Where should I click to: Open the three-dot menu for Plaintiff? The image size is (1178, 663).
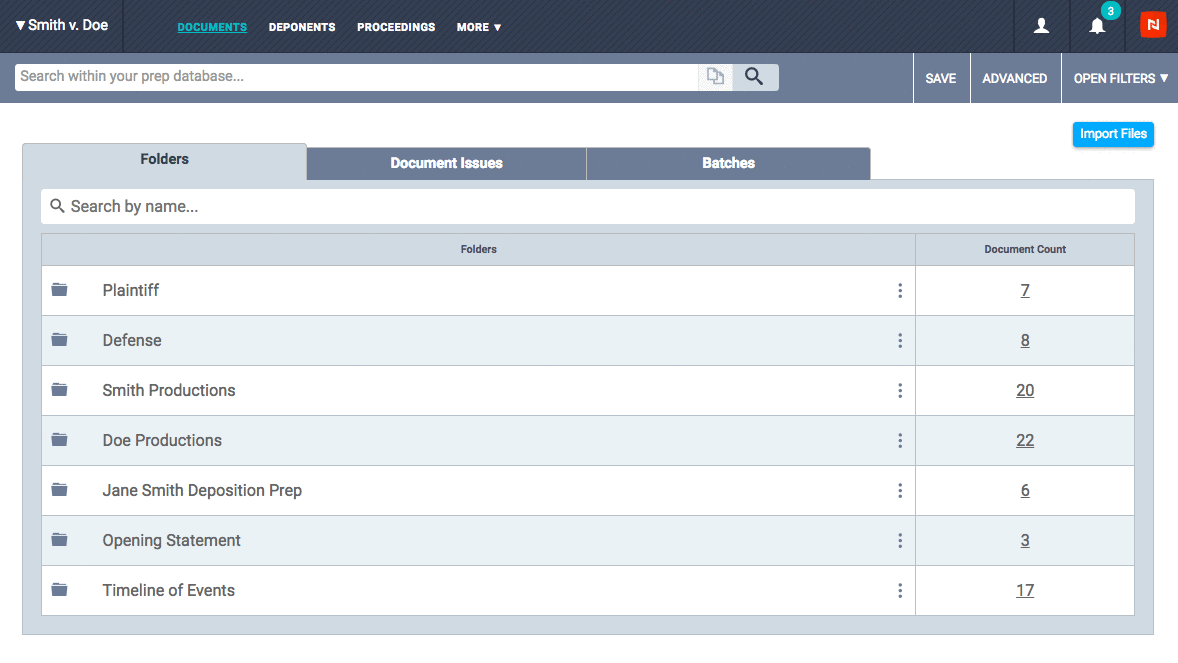[x=900, y=291]
